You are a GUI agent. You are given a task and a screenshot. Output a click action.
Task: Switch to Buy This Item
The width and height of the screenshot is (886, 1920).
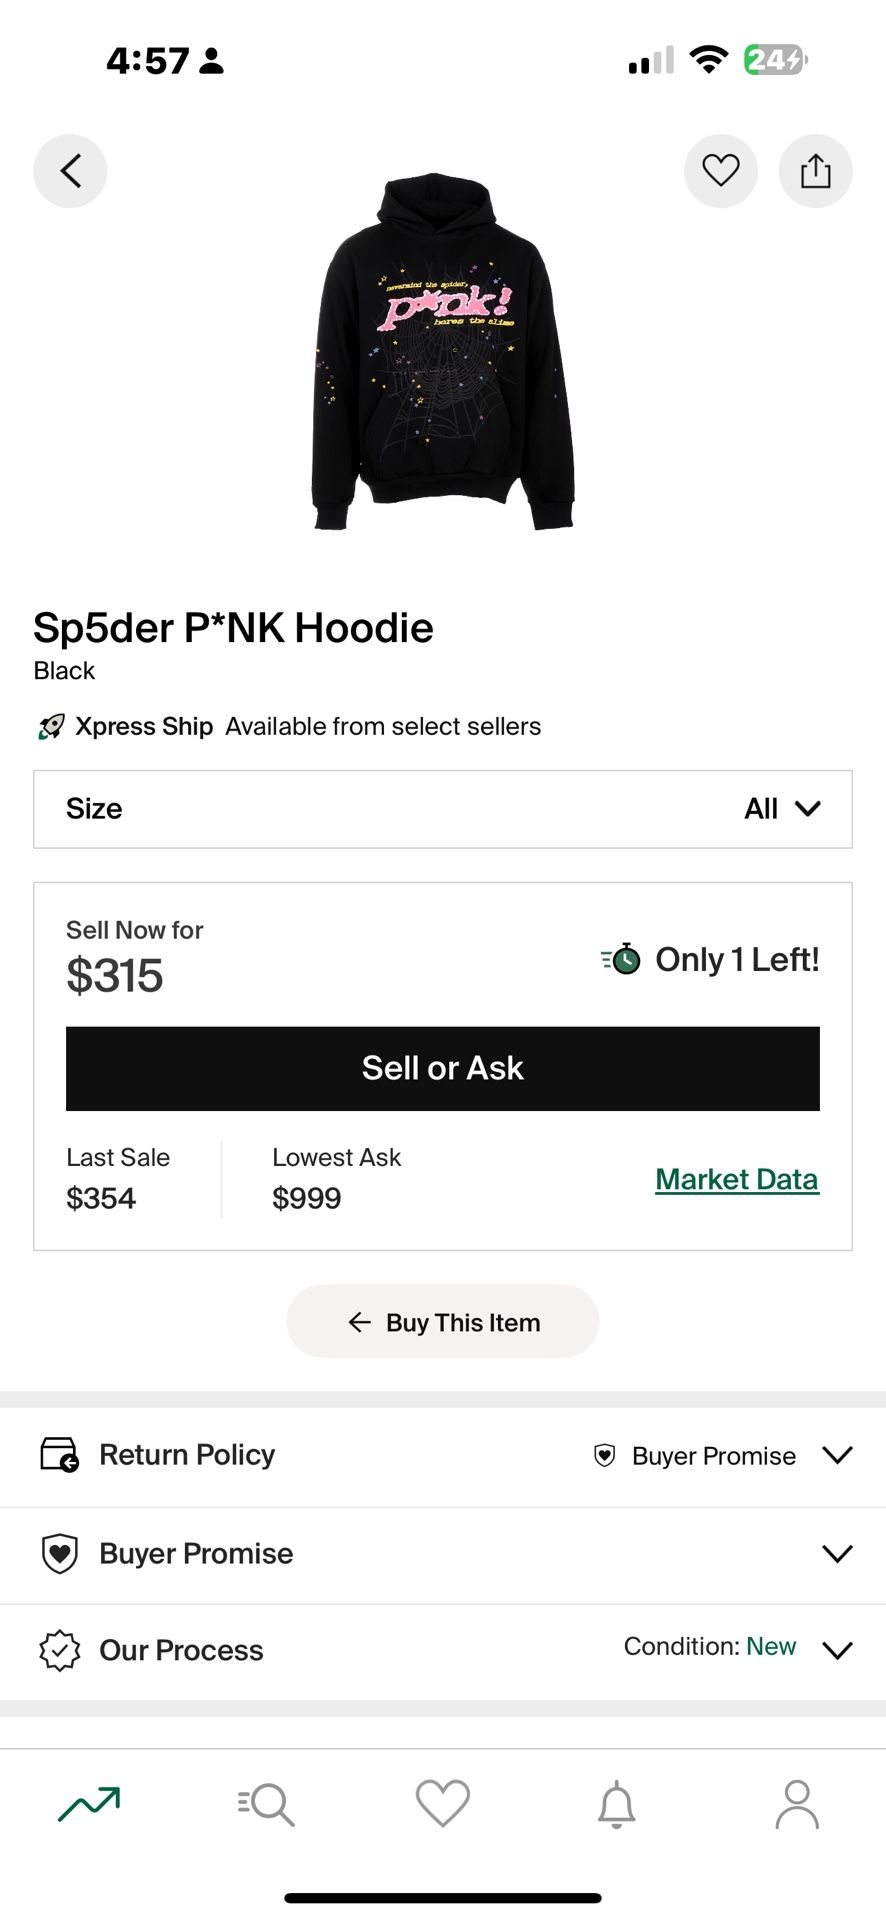[x=442, y=1322]
